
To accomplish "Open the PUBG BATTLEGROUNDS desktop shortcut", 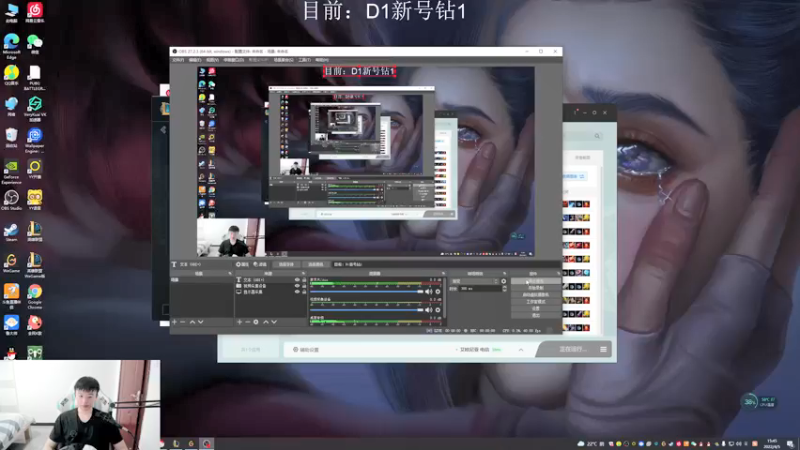I will [x=35, y=78].
